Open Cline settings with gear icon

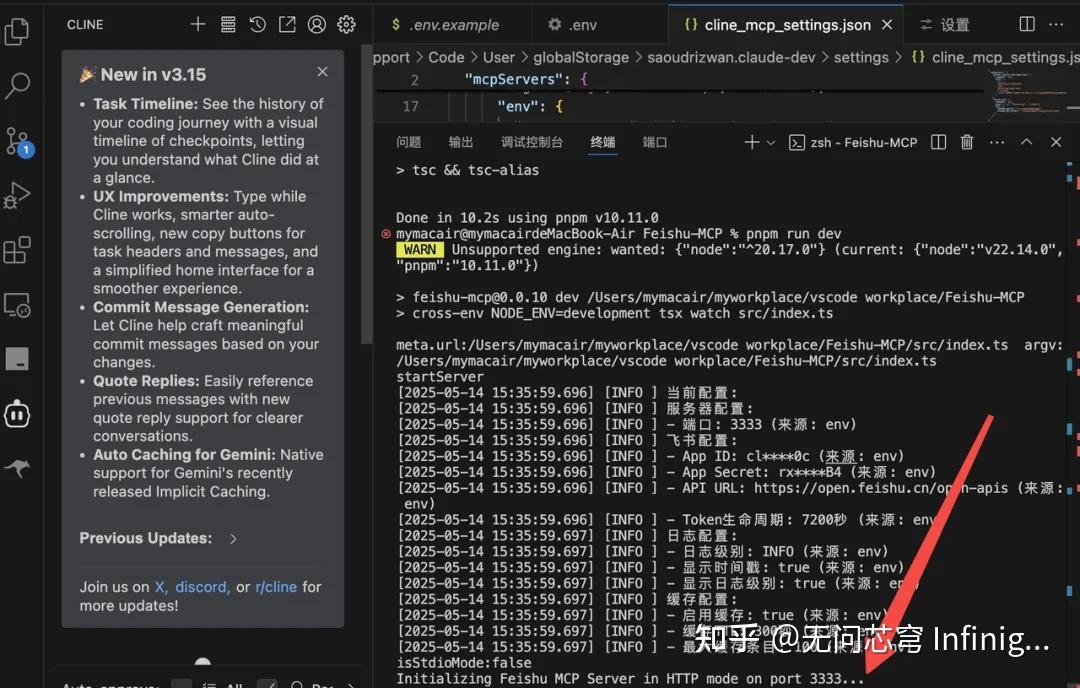[x=345, y=24]
